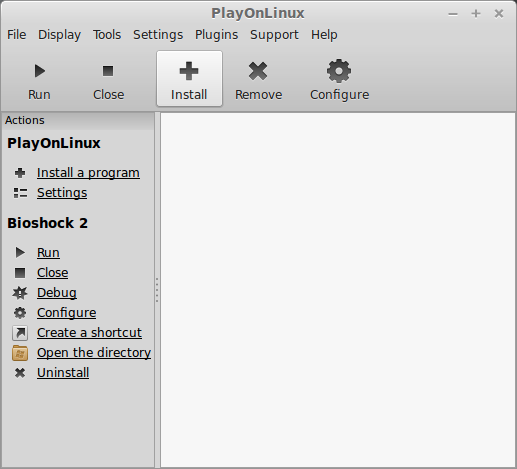The width and height of the screenshot is (517, 469).
Task: Click the sidebar Run link for Bioshock 2
Action: click(48, 252)
